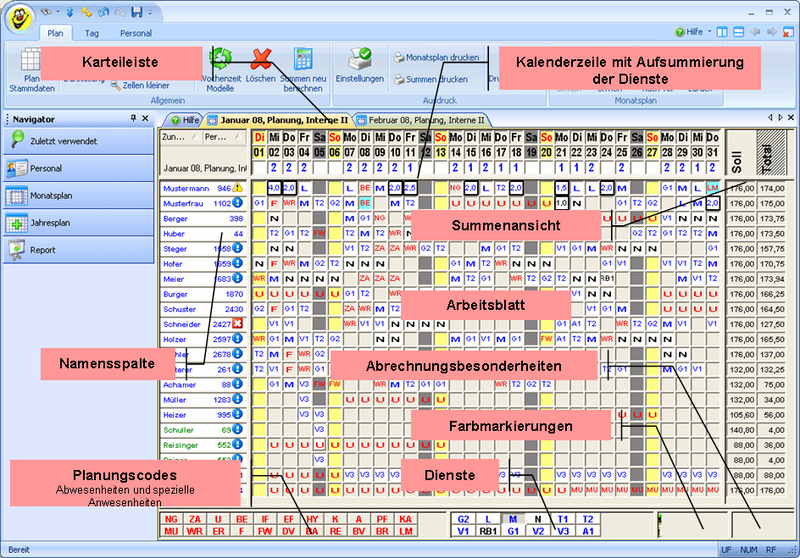Image resolution: width=800 pixels, height=558 pixels.
Task: Pin the Navigator panel
Action: [x=133, y=118]
